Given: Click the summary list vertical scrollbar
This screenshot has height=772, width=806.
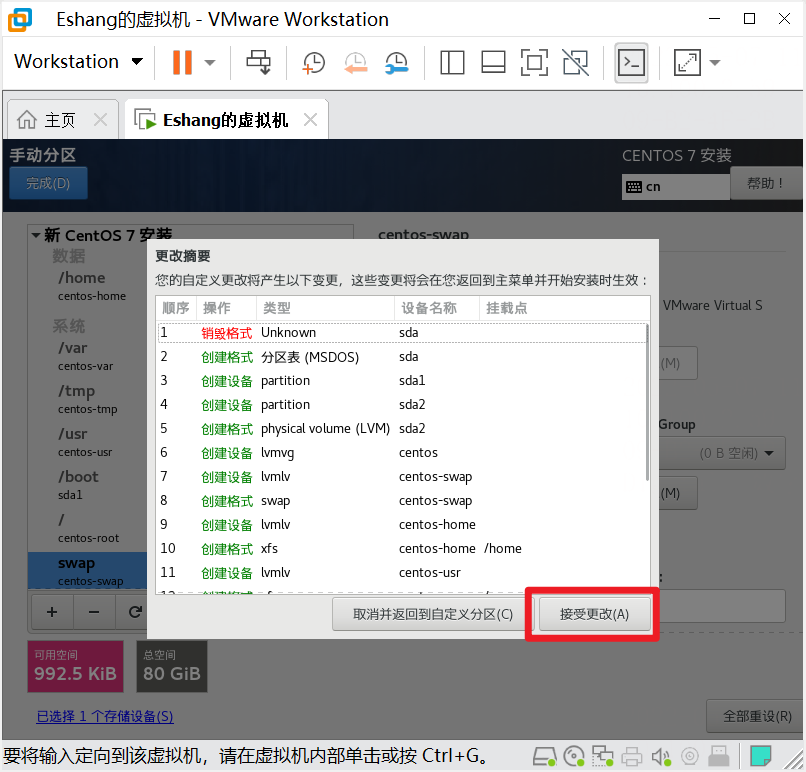Looking at the screenshot, I should point(647,403).
